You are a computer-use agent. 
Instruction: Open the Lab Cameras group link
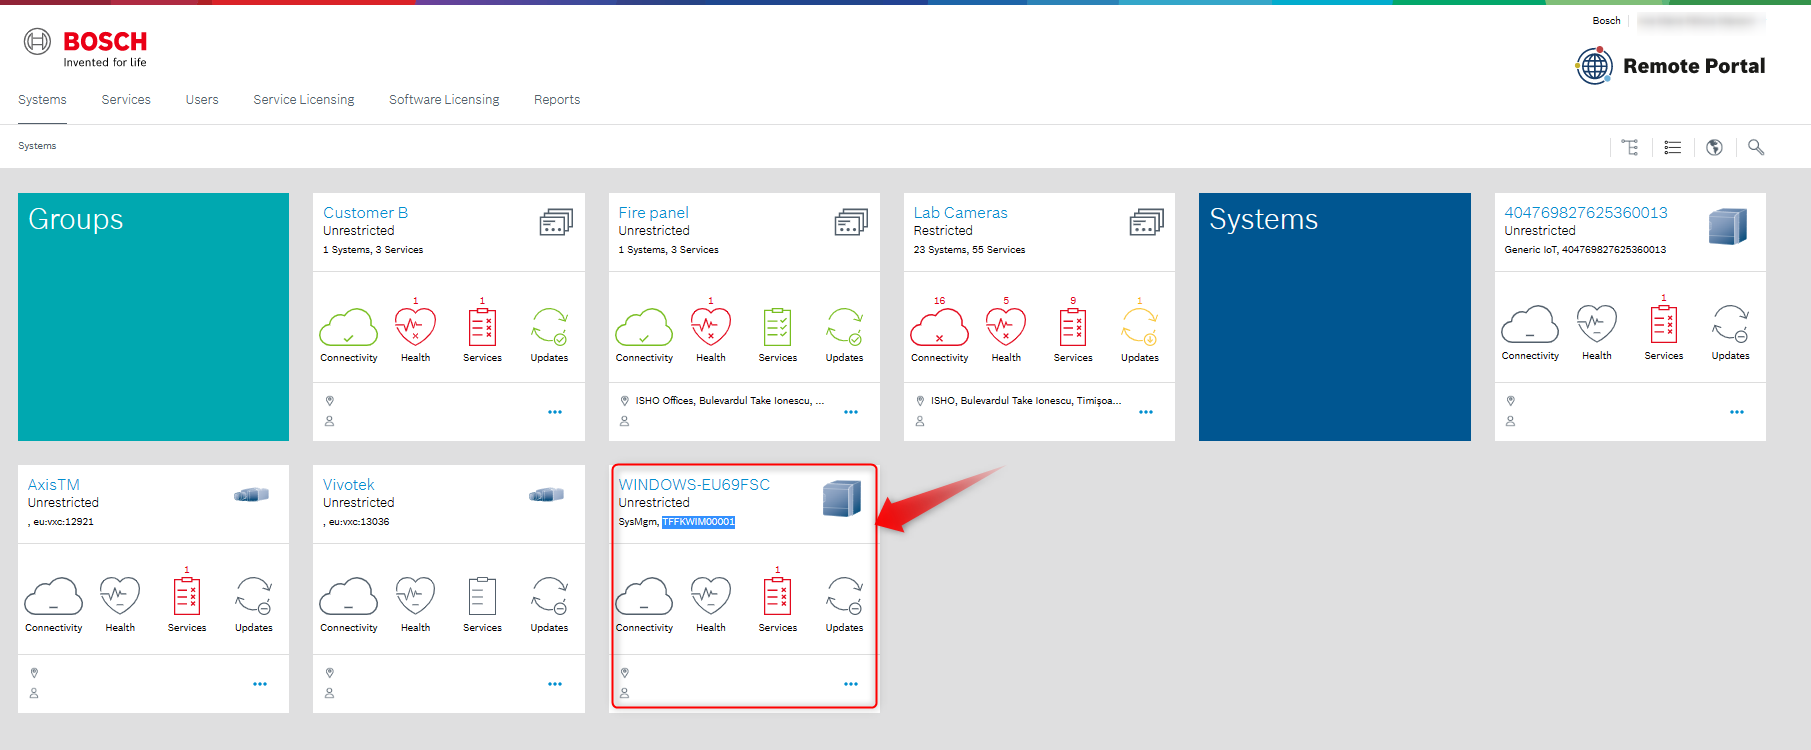pyautogui.click(x=960, y=213)
